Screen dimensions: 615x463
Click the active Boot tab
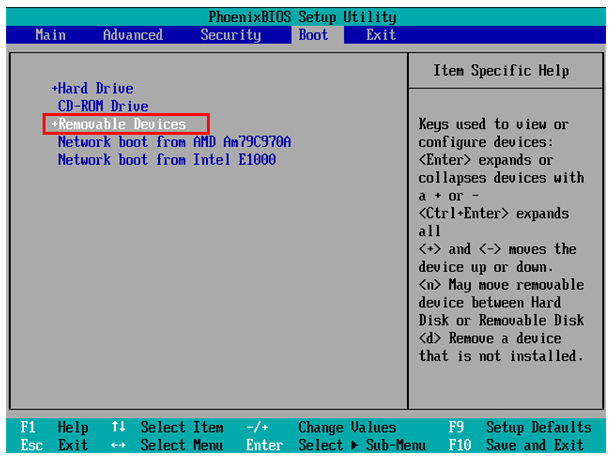point(313,35)
